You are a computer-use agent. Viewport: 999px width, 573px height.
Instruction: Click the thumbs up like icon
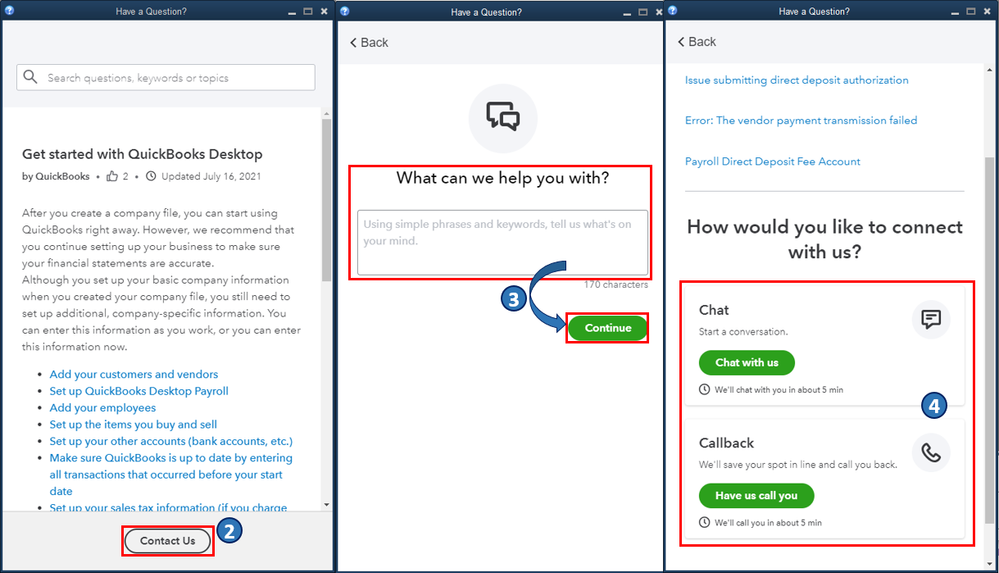click(x=112, y=176)
